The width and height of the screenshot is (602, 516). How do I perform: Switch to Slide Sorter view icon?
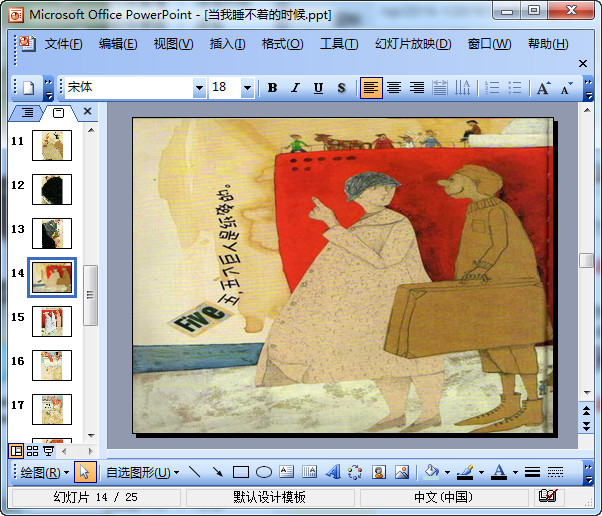point(32,451)
